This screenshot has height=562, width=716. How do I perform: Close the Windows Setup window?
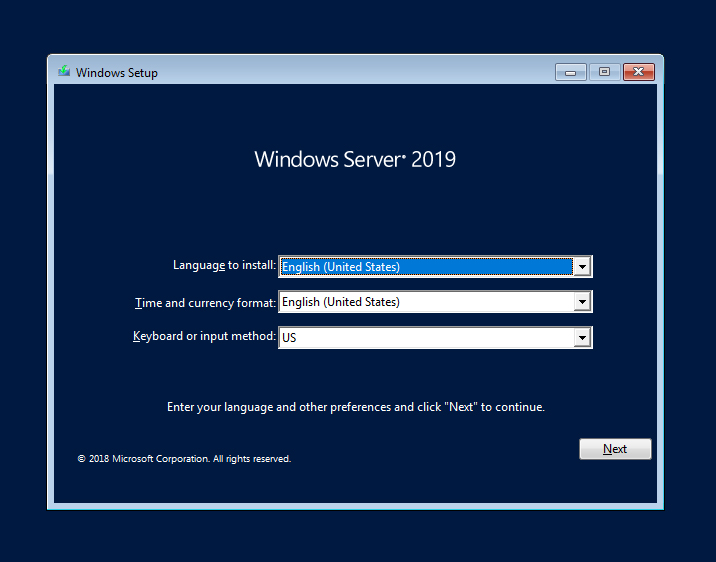pos(639,72)
